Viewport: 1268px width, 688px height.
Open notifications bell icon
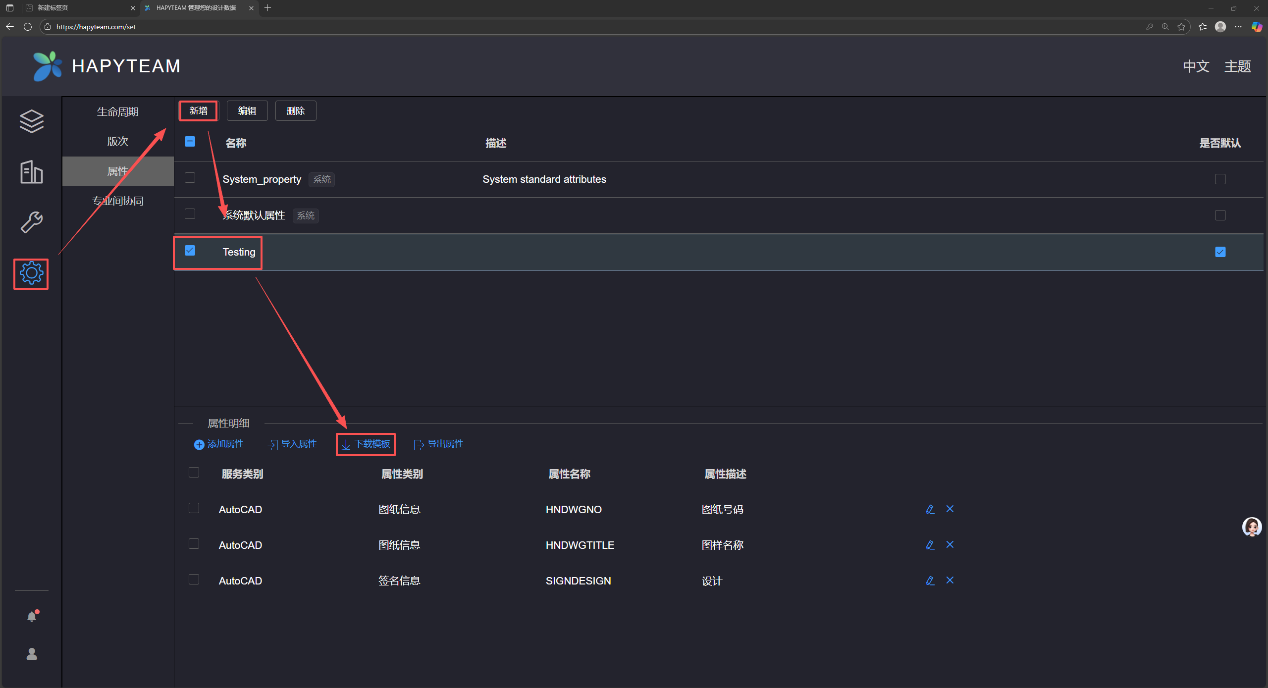[x=31, y=617]
